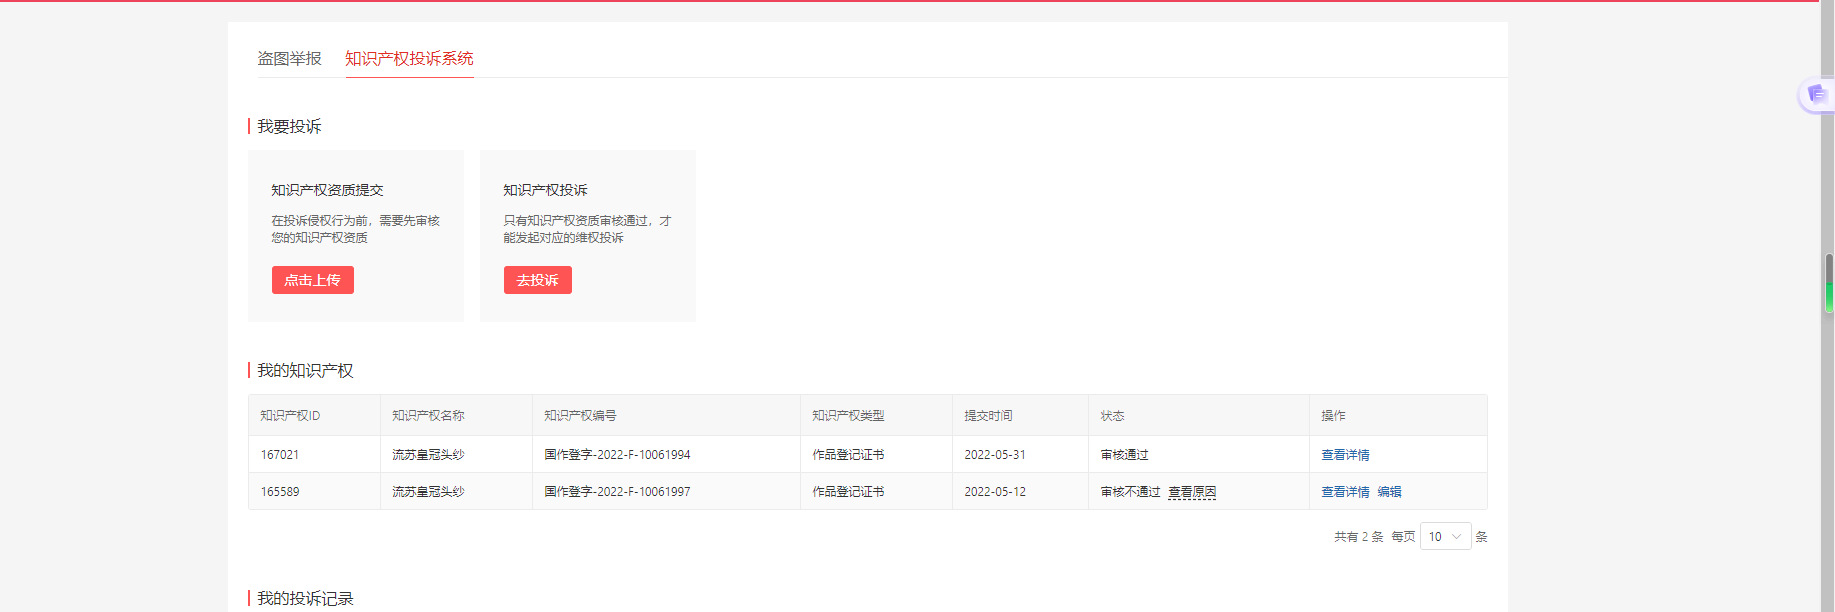This screenshot has height=612, width=1835.
Task: Click 我要投诉 section heading
Action: 289,127
